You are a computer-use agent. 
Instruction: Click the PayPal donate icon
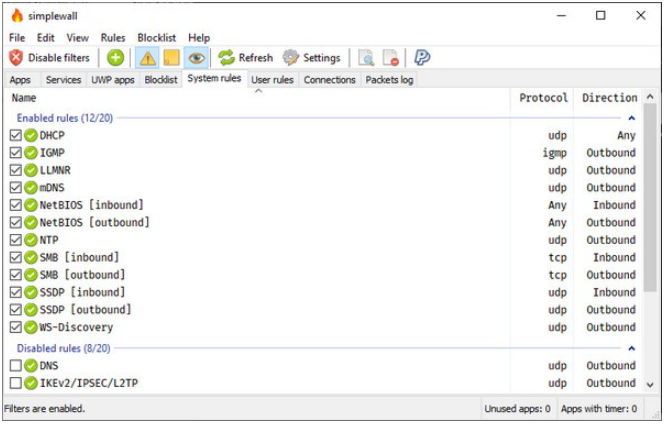click(x=422, y=58)
